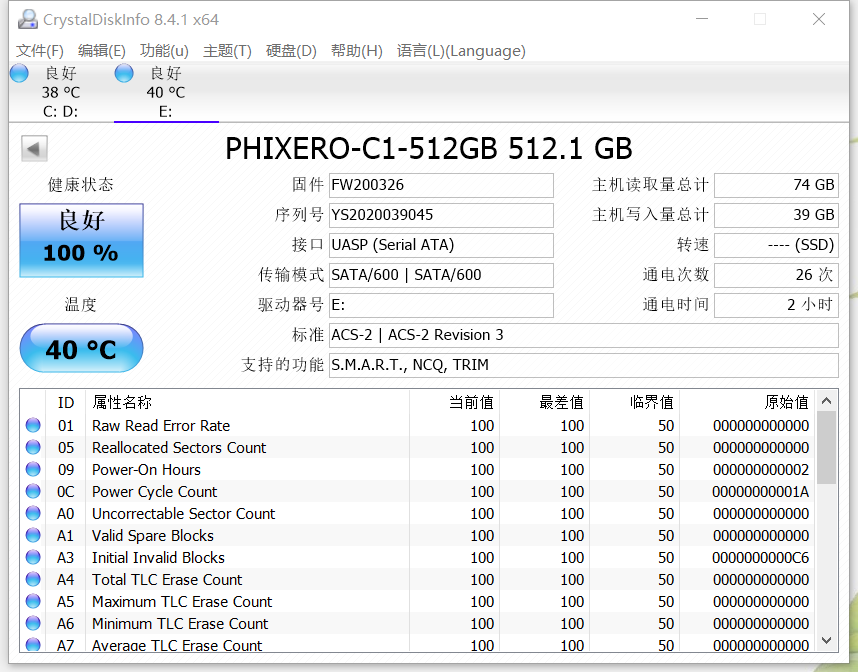Select the Reallocated Sectors Count row text
The image size is (858, 672).
[x=179, y=447]
